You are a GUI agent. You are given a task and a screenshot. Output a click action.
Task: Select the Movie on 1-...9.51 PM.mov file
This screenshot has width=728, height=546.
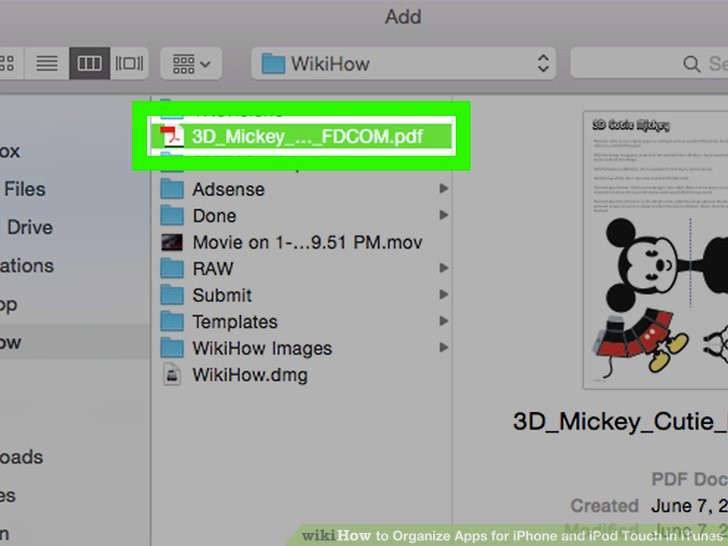(301, 242)
